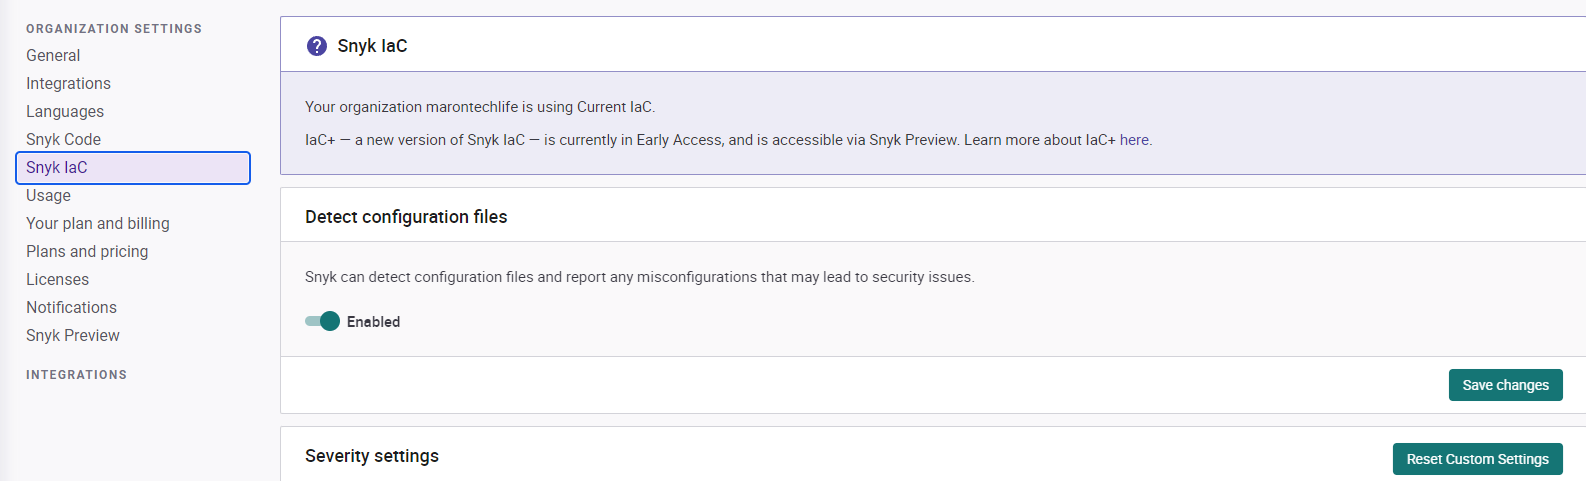Open the Usage page
Viewport: 1586px width, 481px height.
[48, 196]
